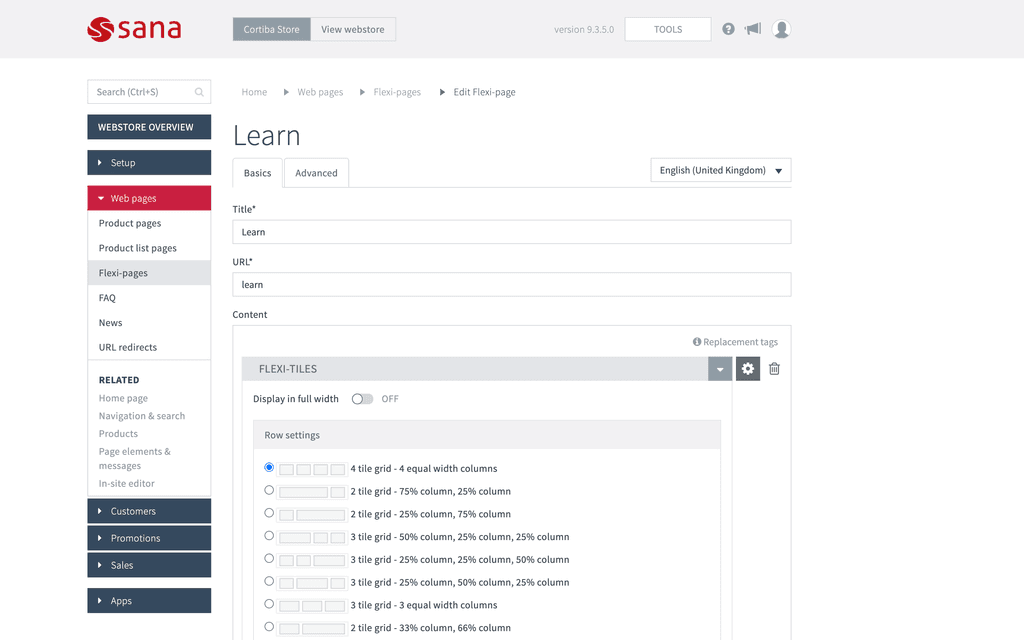Expand the Apps menu section
Viewport: 1024px width, 640px height.
tap(149, 601)
